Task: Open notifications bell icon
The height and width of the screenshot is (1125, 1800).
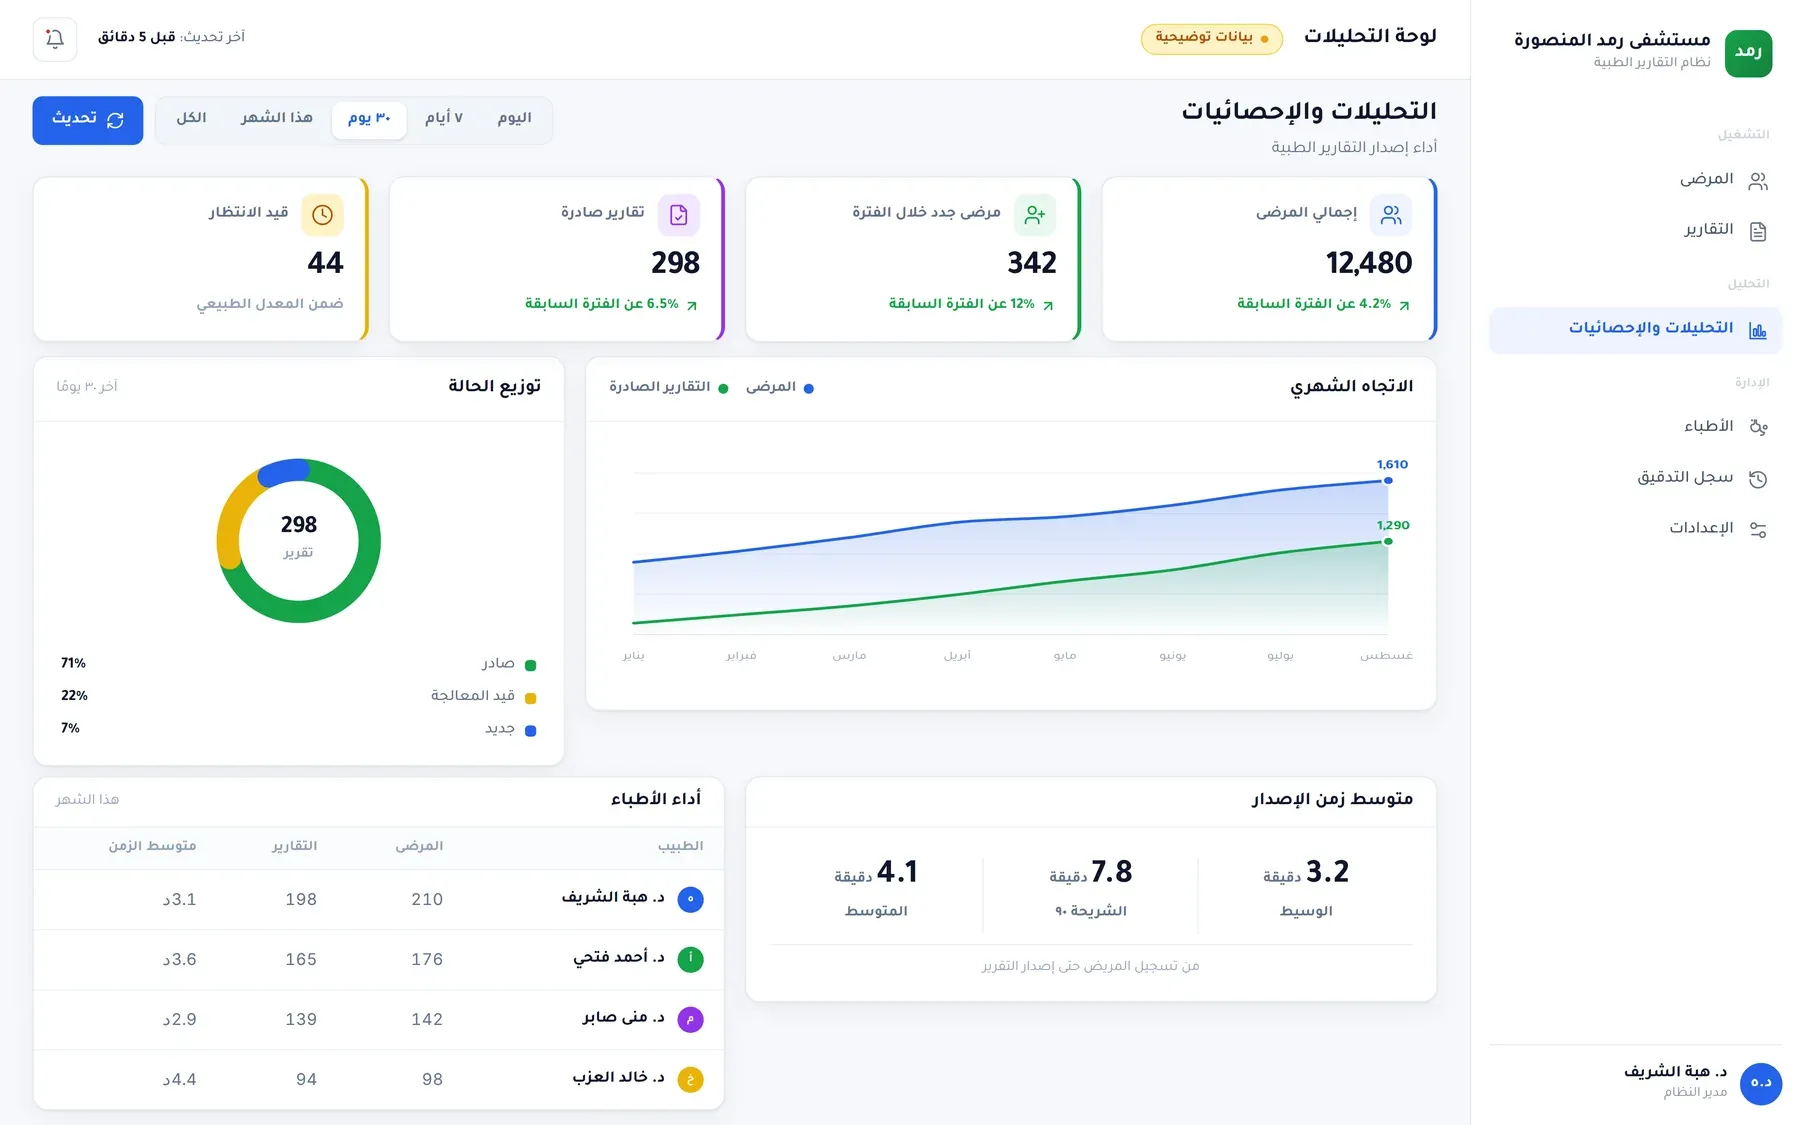Action: (x=55, y=39)
